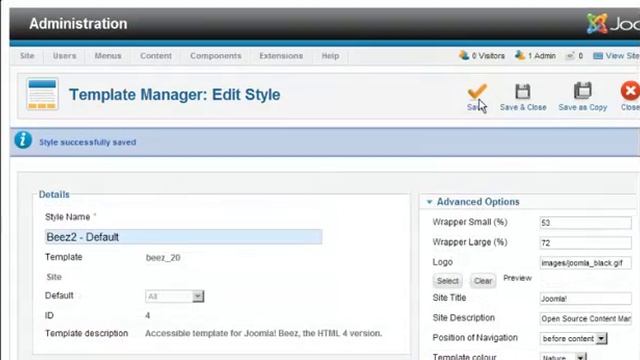Click the ID value '4'
Screen dimensions: 640x360
(148, 316)
